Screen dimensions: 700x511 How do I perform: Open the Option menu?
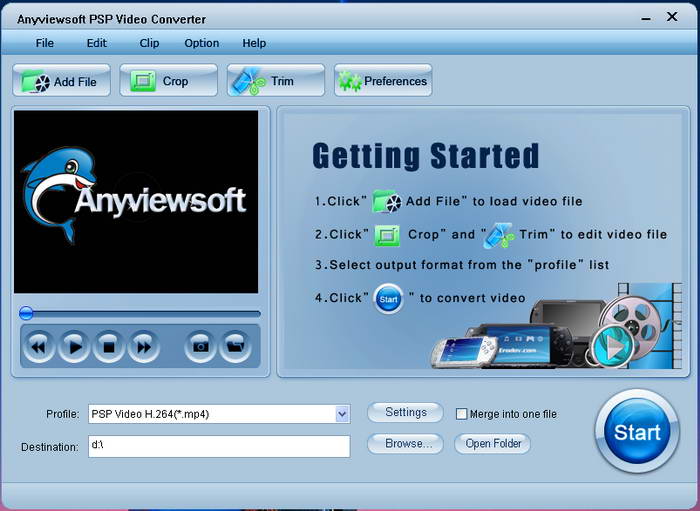[x=202, y=43]
